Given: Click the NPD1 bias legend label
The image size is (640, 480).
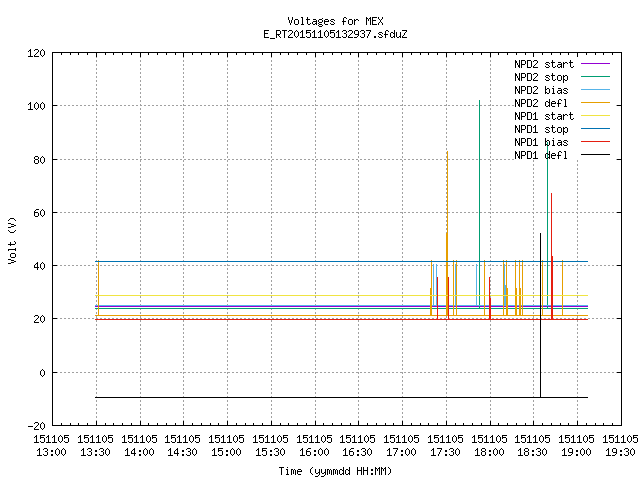Looking at the screenshot, I should (x=541, y=142).
